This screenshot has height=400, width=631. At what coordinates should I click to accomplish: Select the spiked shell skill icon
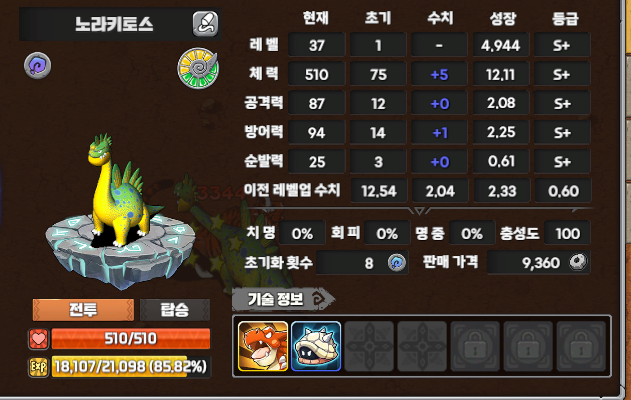pyautogui.click(x=316, y=346)
